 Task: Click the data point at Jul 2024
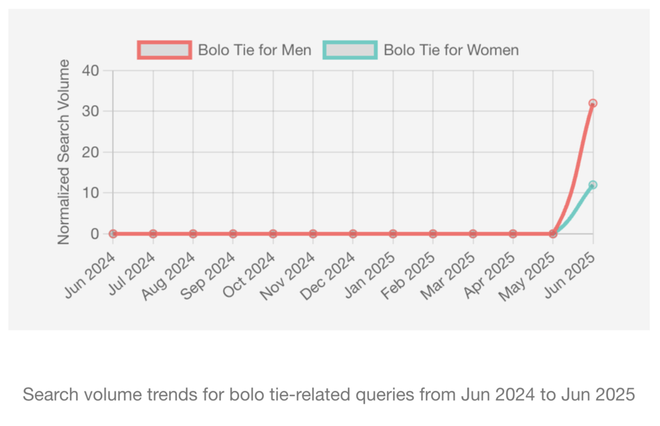pos(153,234)
